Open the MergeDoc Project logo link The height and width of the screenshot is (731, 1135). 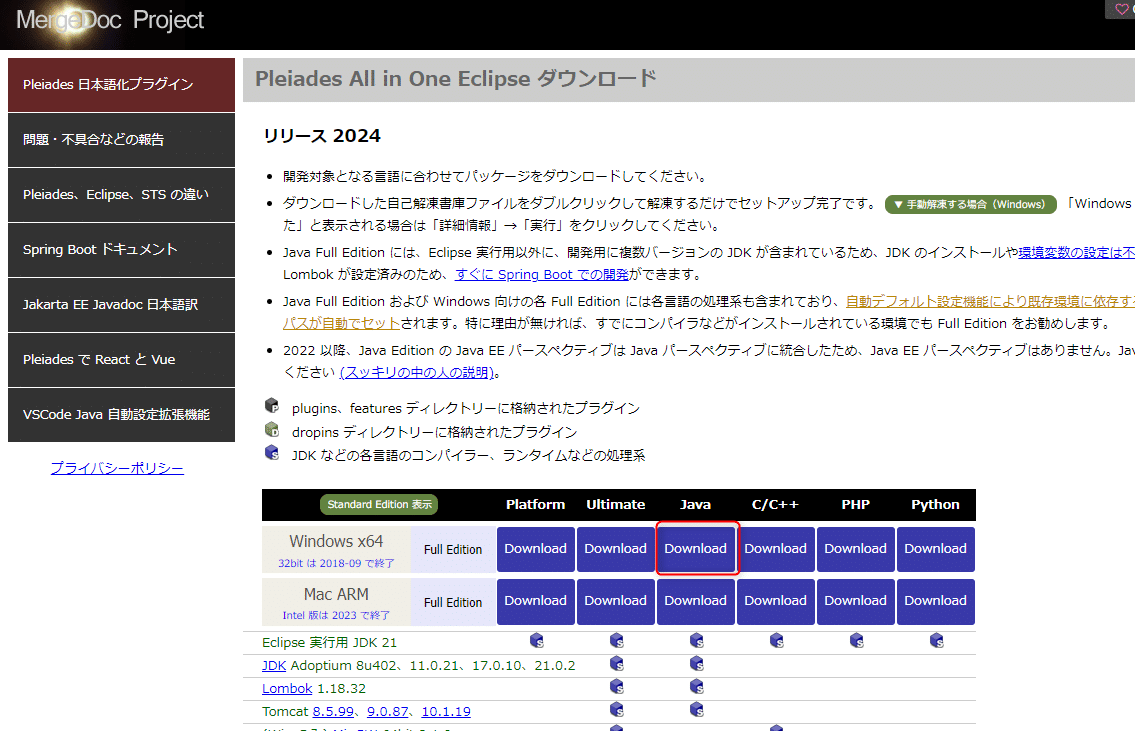point(110,20)
